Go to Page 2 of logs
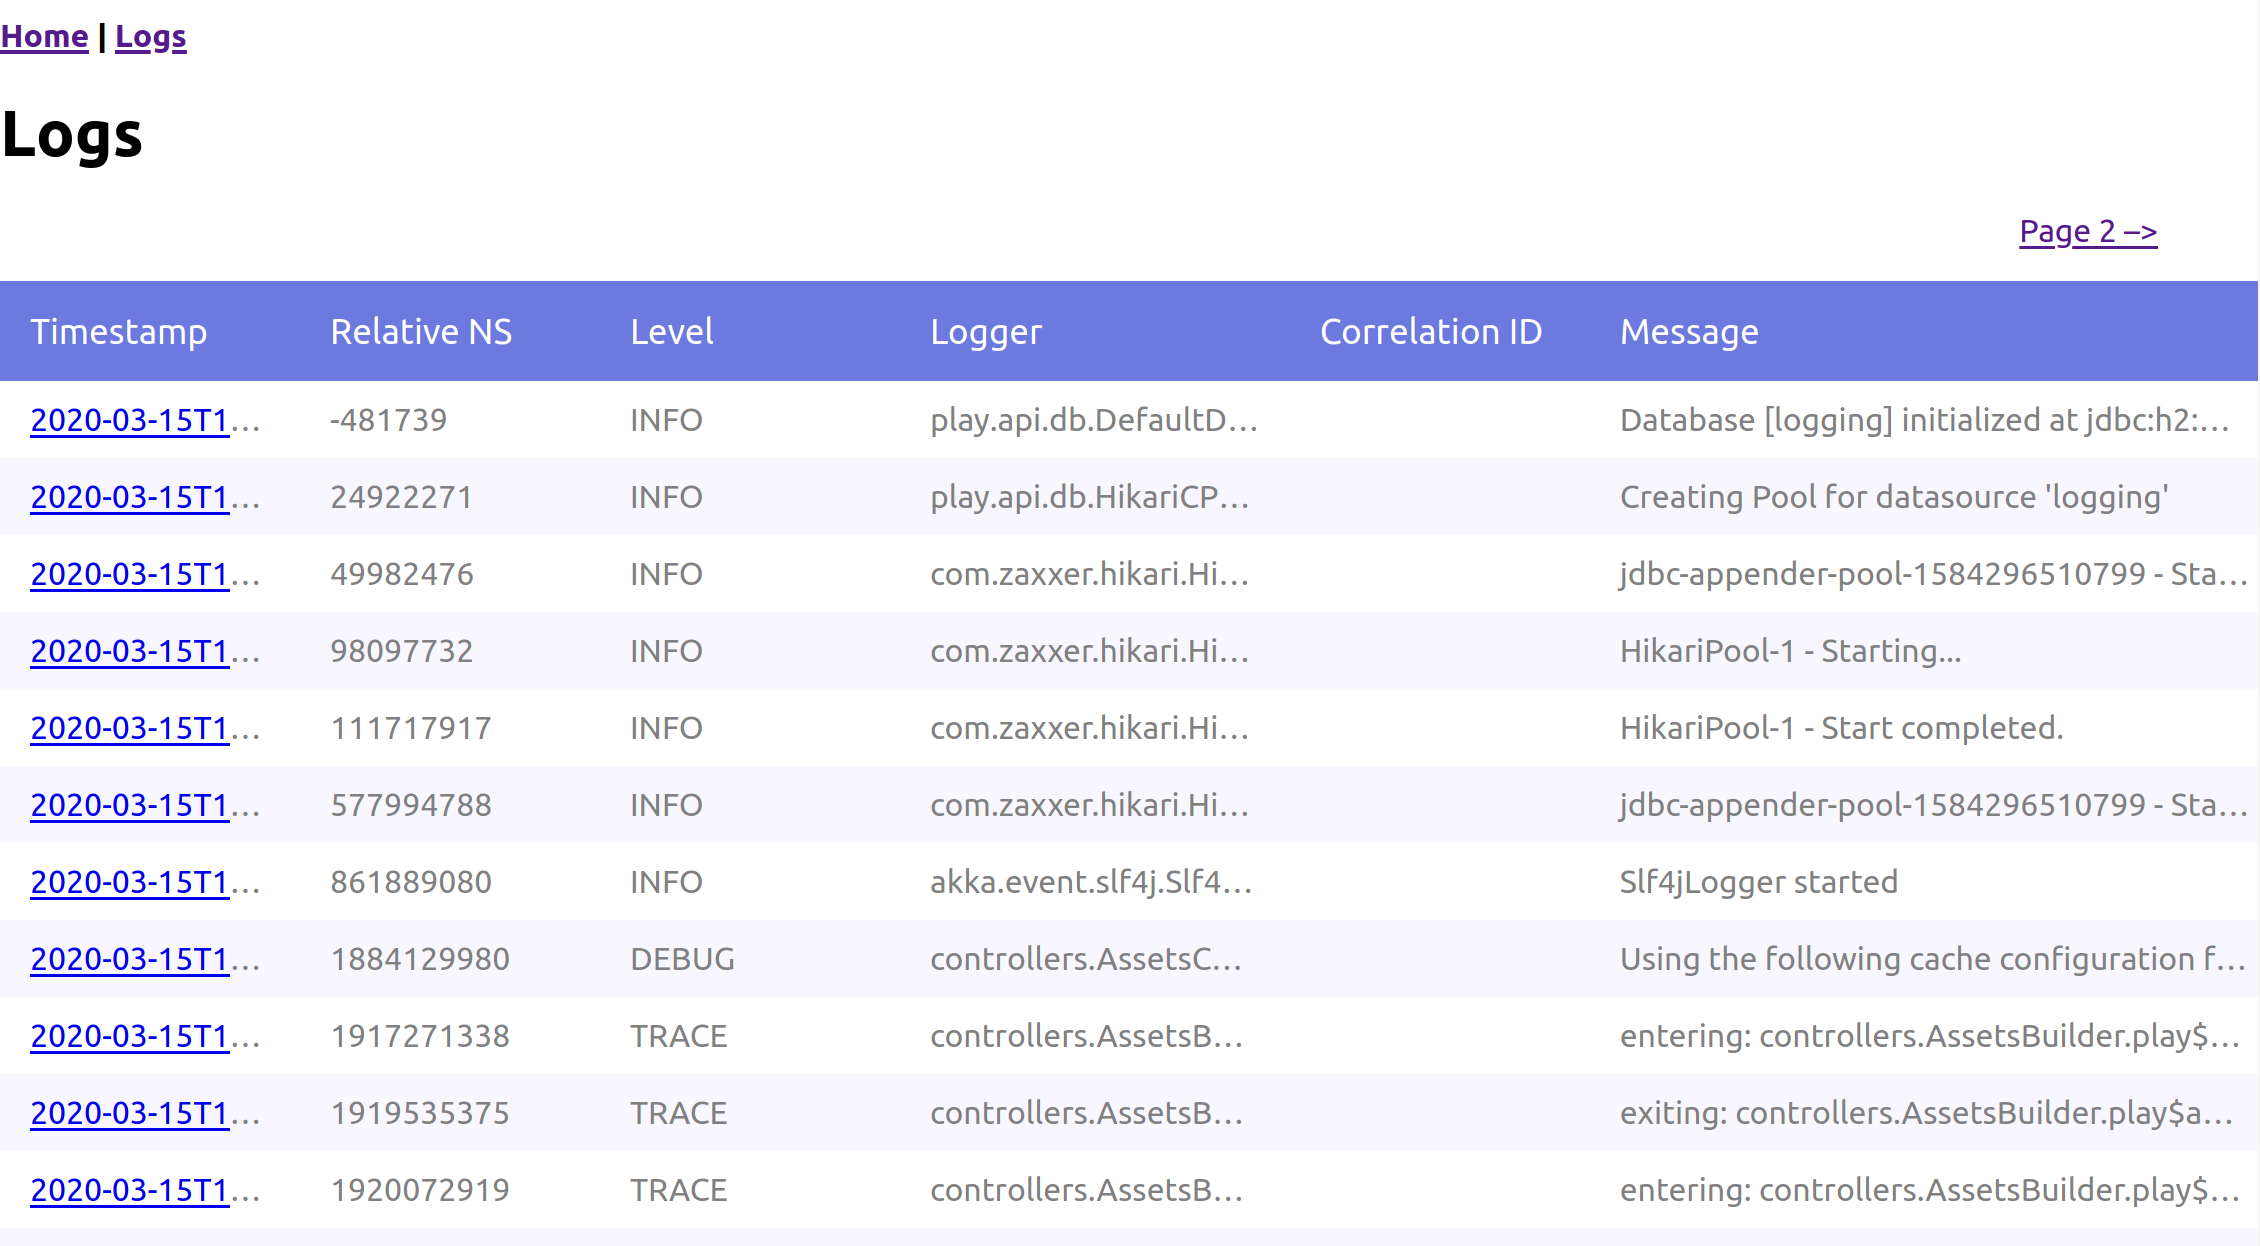The image size is (2260, 1246). (x=2088, y=232)
